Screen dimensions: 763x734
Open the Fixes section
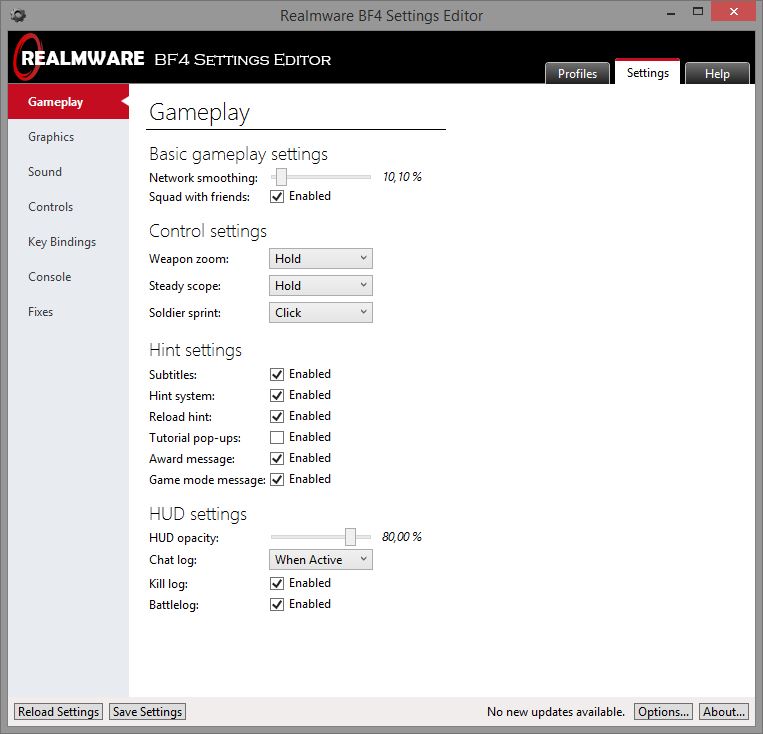(68, 312)
